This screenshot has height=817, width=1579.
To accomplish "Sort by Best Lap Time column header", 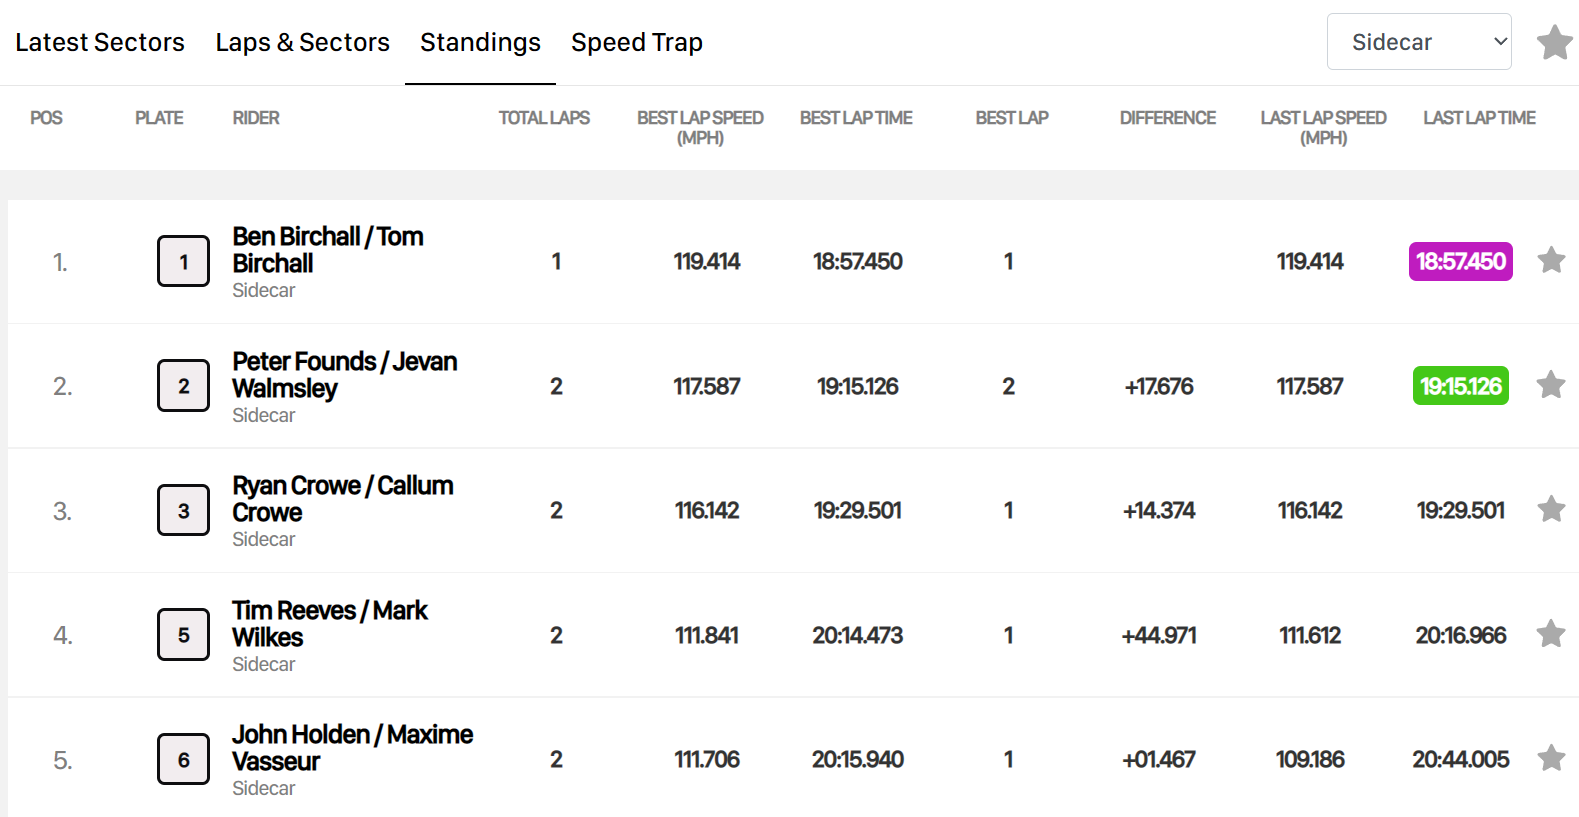I will pos(856,118).
